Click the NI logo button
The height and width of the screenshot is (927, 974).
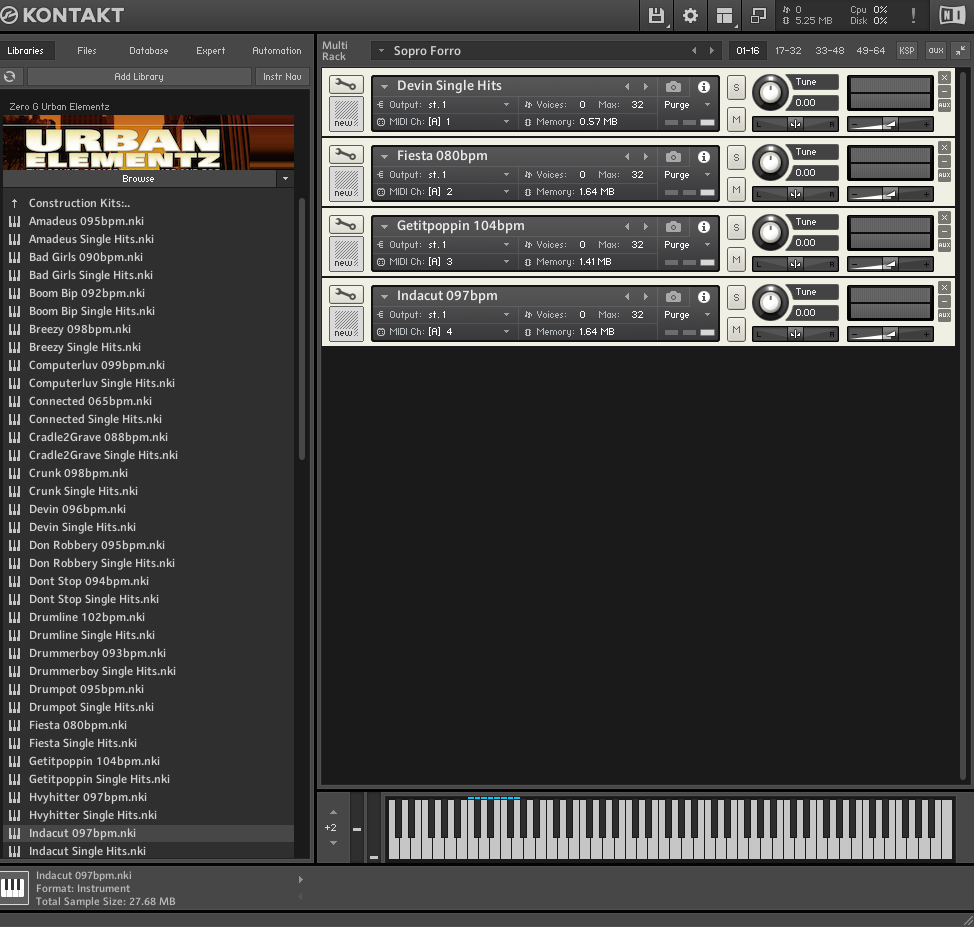[x=952, y=16]
